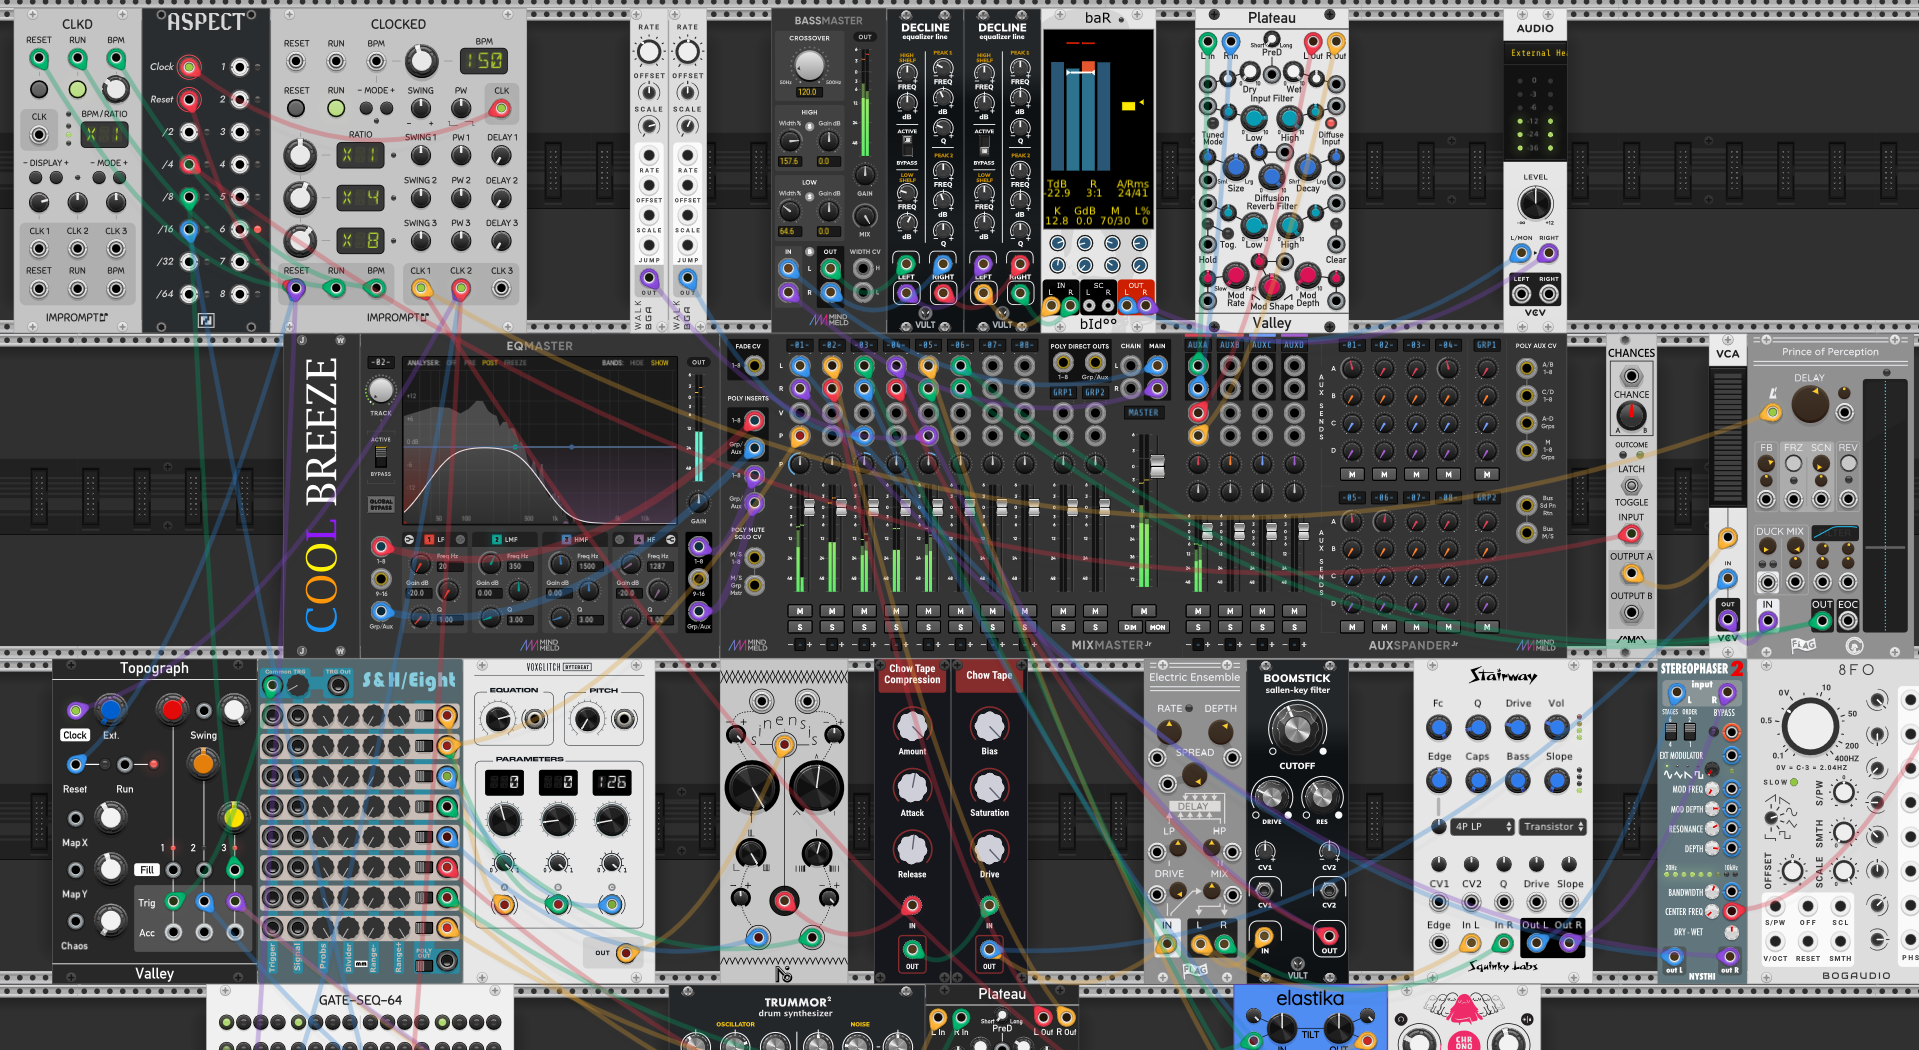Select the LMF band tab in EQMaster
The height and width of the screenshot is (1050, 1919).
coord(505,539)
